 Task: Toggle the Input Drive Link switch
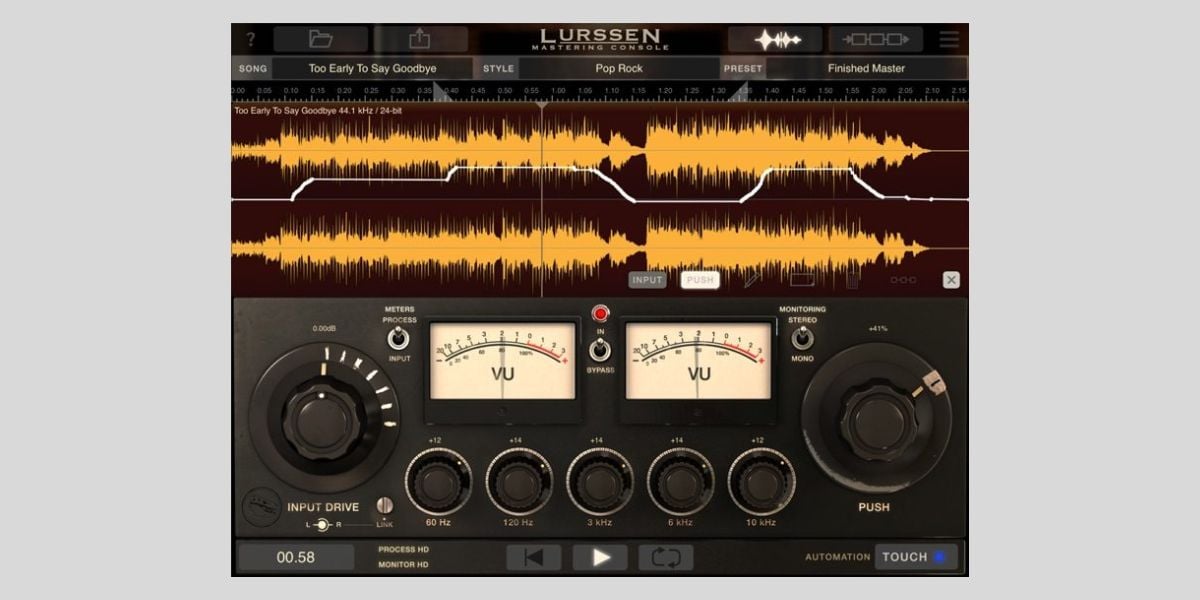(384, 507)
